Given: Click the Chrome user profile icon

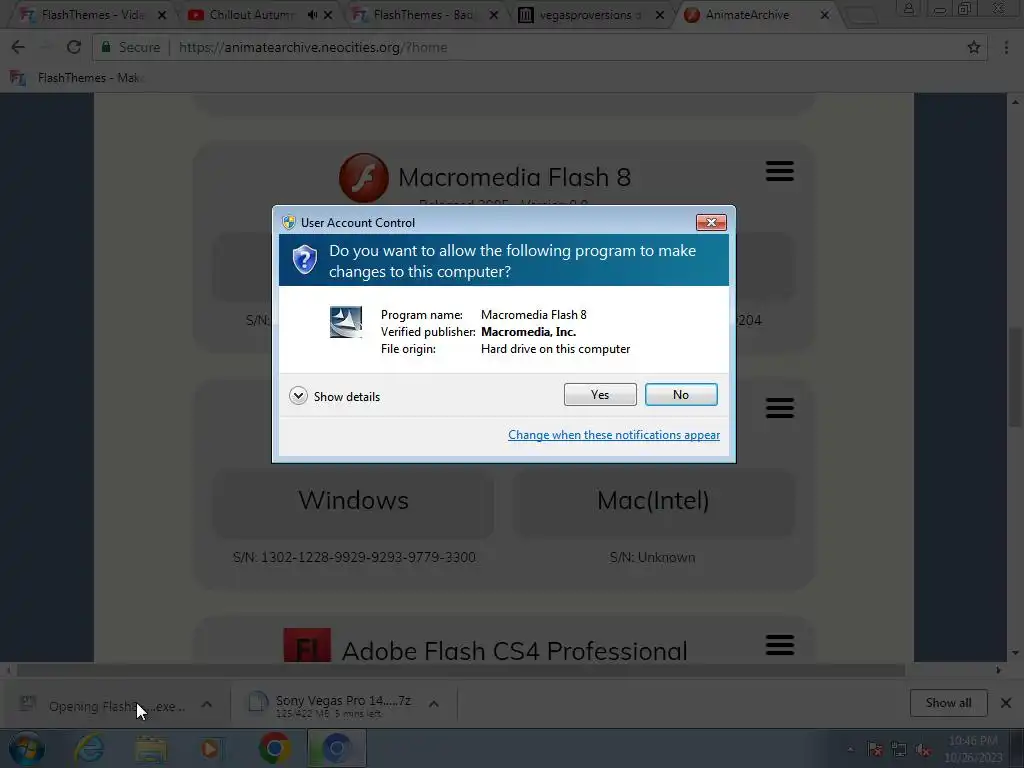Looking at the screenshot, I should pyautogui.click(x=908, y=8).
